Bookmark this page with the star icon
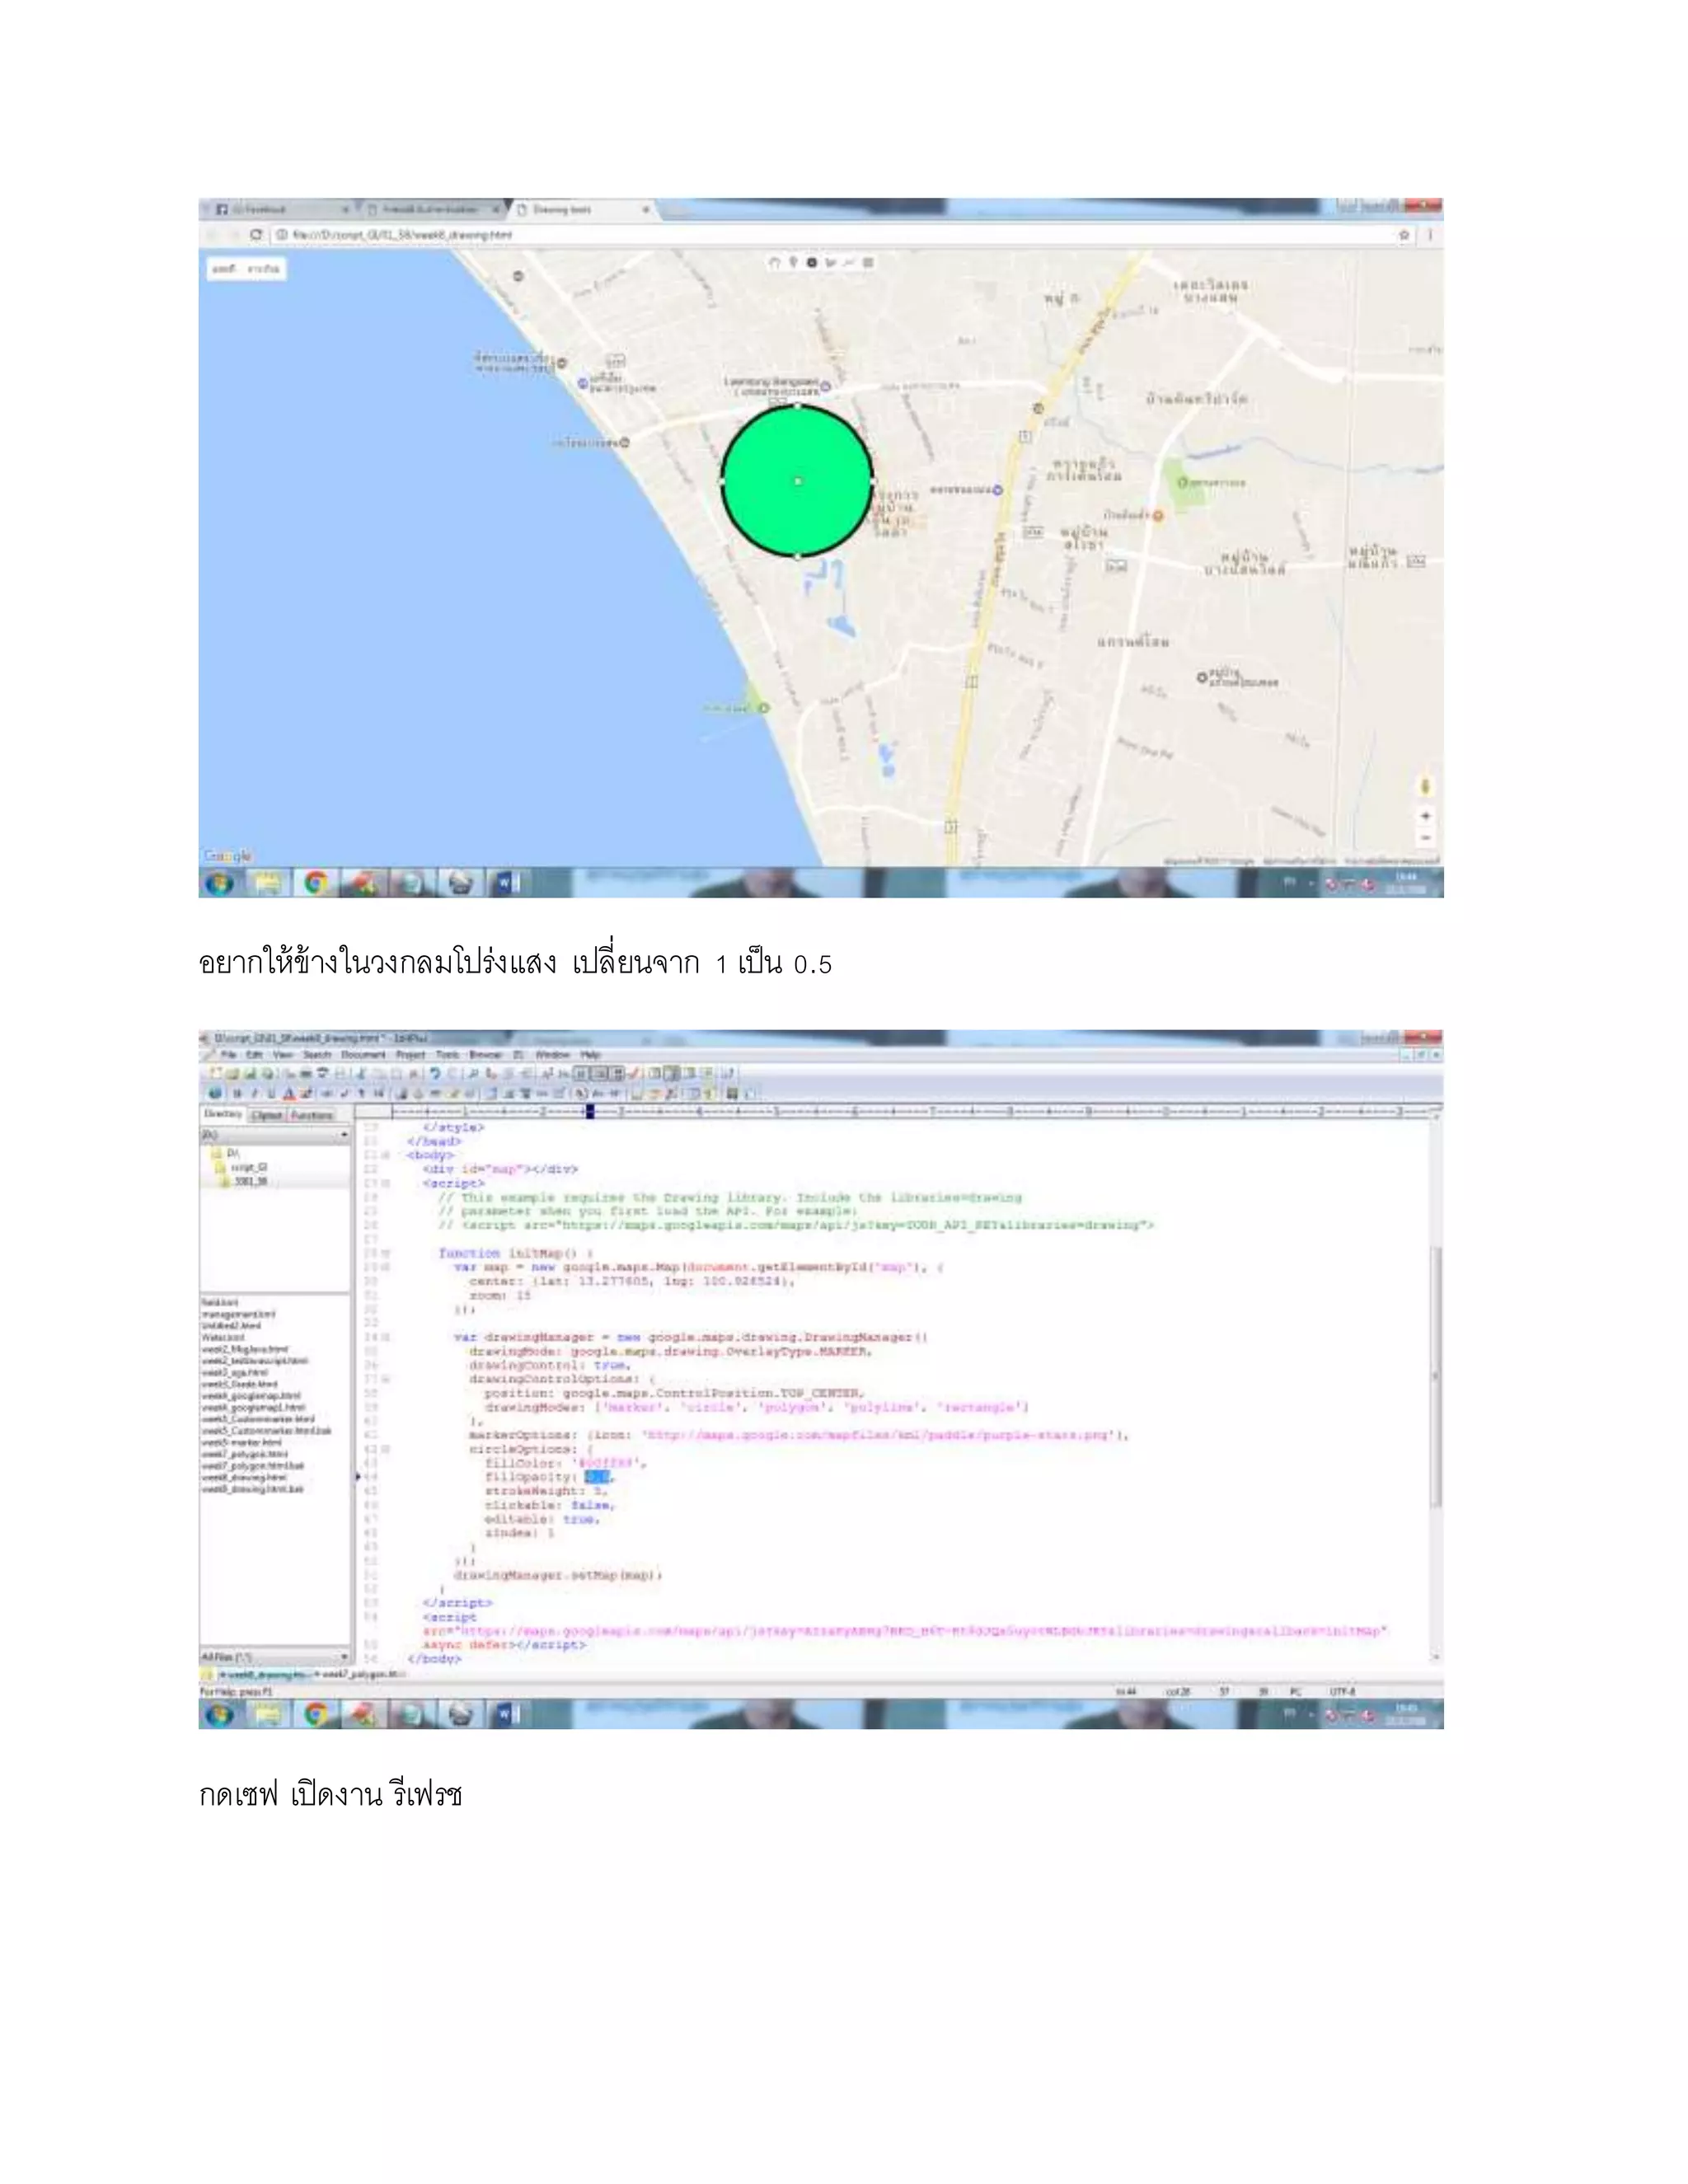1688x2184 pixels. click(1404, 235)
